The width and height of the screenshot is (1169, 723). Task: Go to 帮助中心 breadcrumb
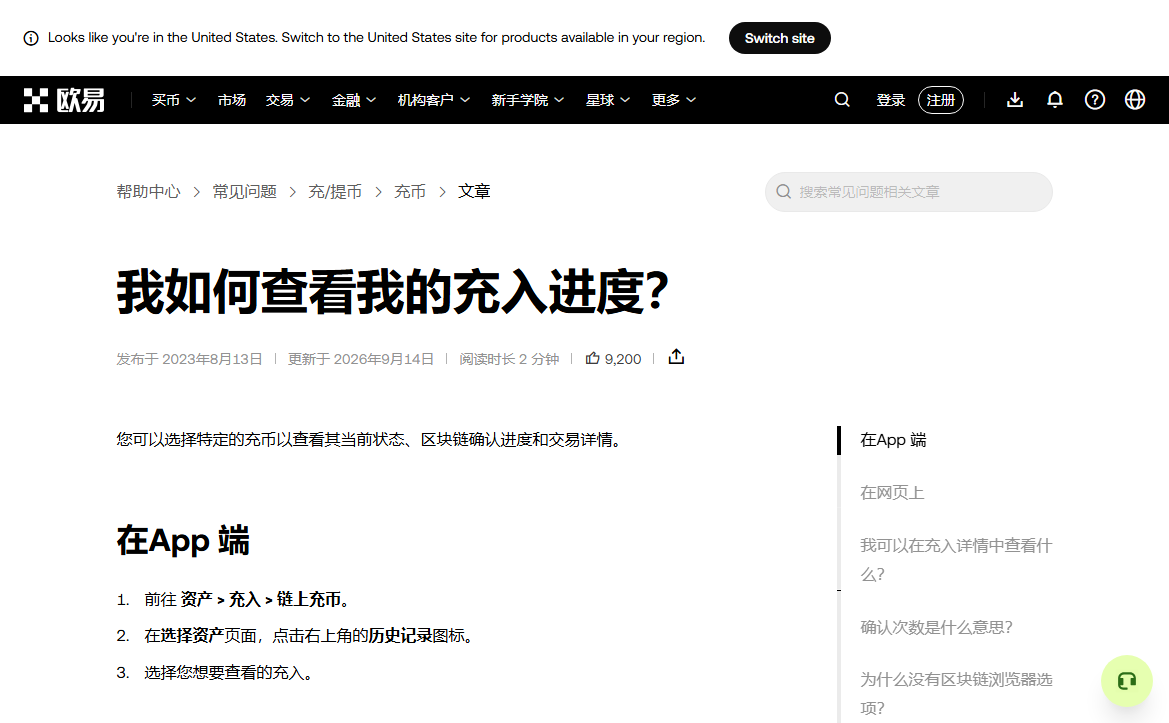coord(148,192)
